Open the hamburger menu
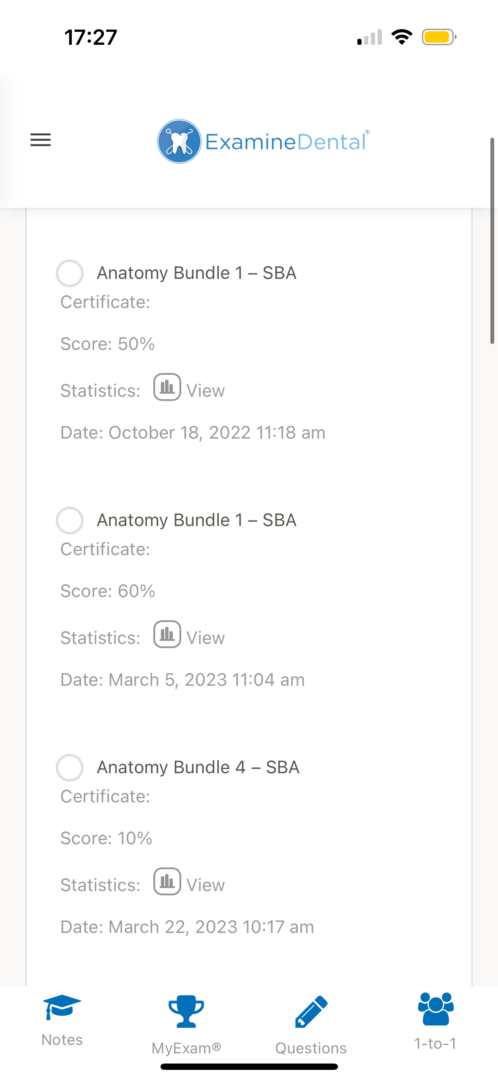 point(41,141)
